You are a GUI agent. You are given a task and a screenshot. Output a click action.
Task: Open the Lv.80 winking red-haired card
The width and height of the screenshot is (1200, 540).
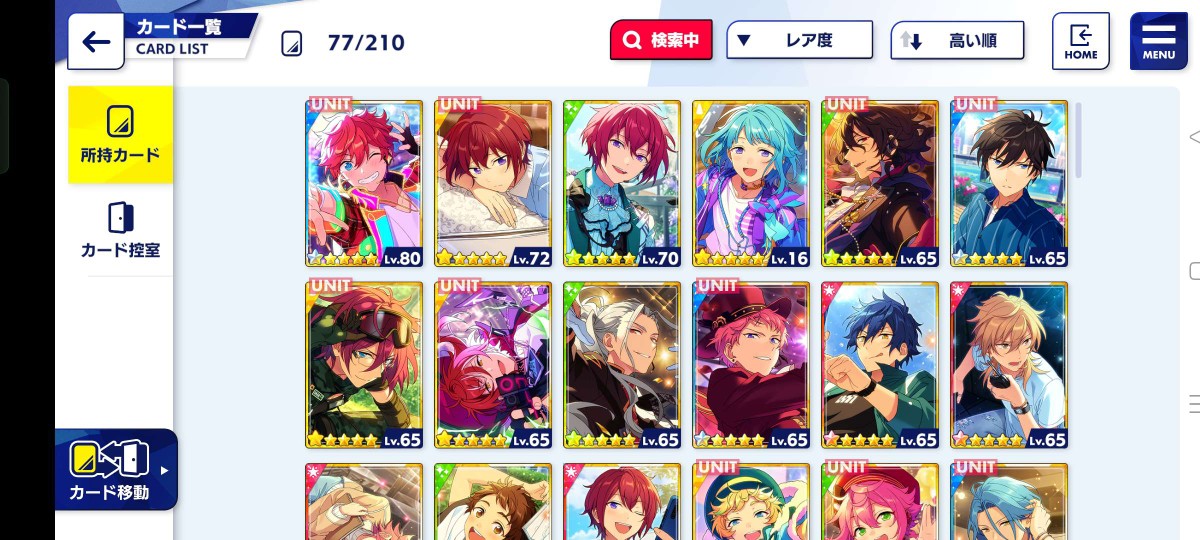(364, 184)
